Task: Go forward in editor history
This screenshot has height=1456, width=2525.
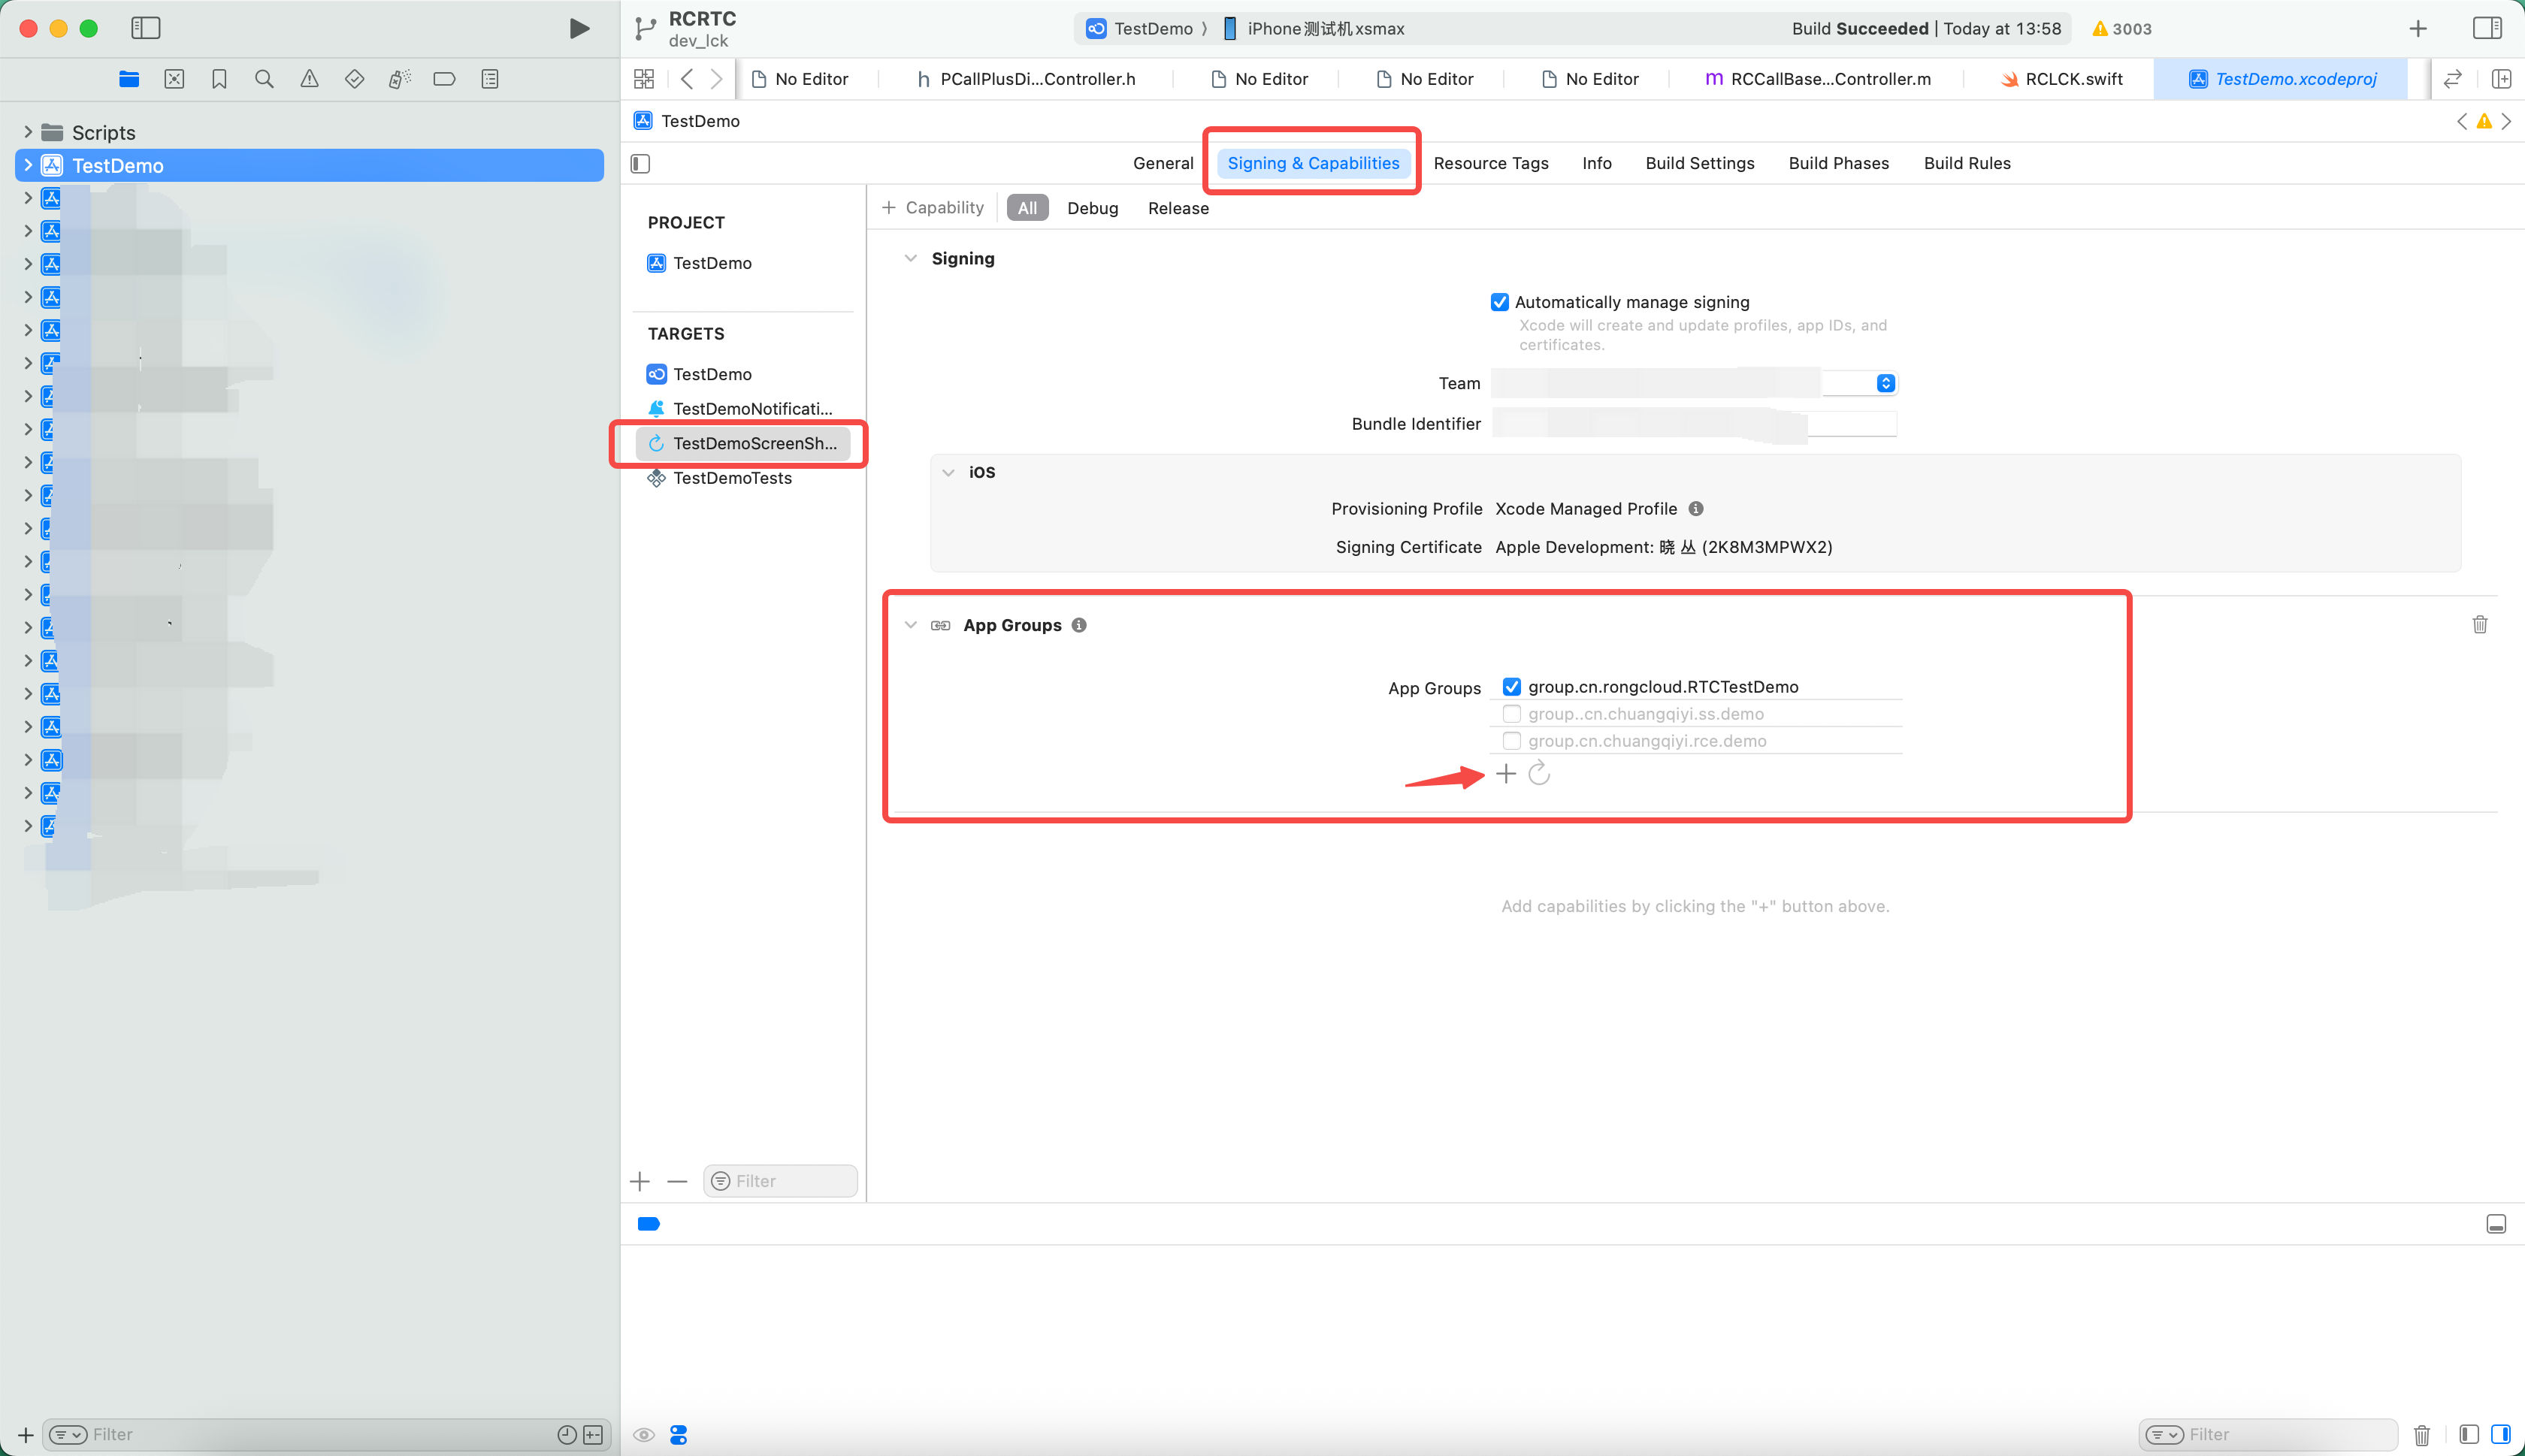Action: tap(716, 78)
